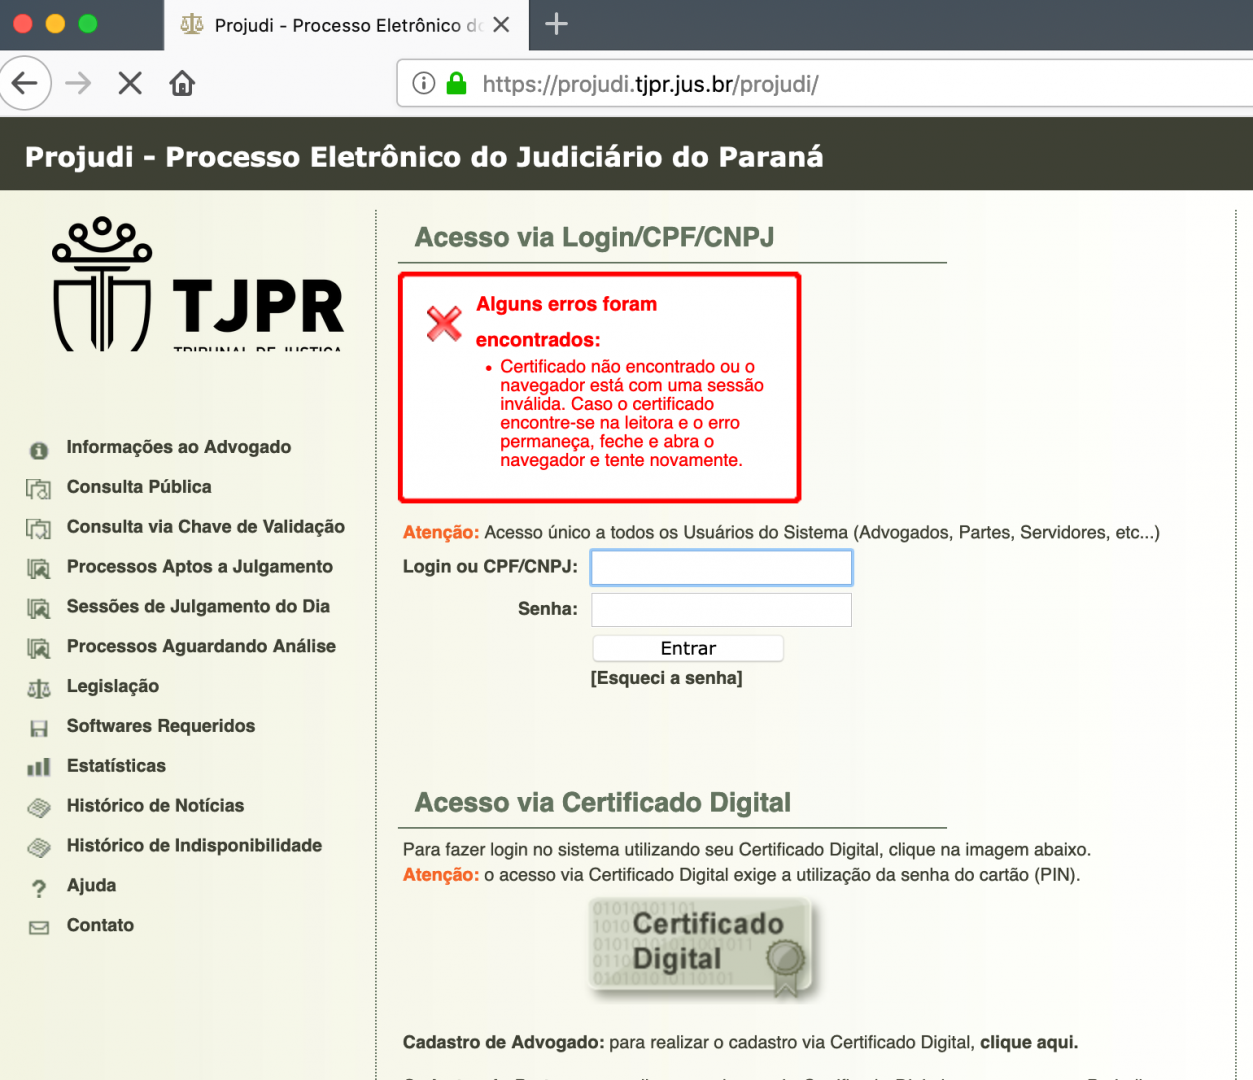Click the green padlock security icon
Screen dimensions: 1253x1080
(x=456, y=83)
